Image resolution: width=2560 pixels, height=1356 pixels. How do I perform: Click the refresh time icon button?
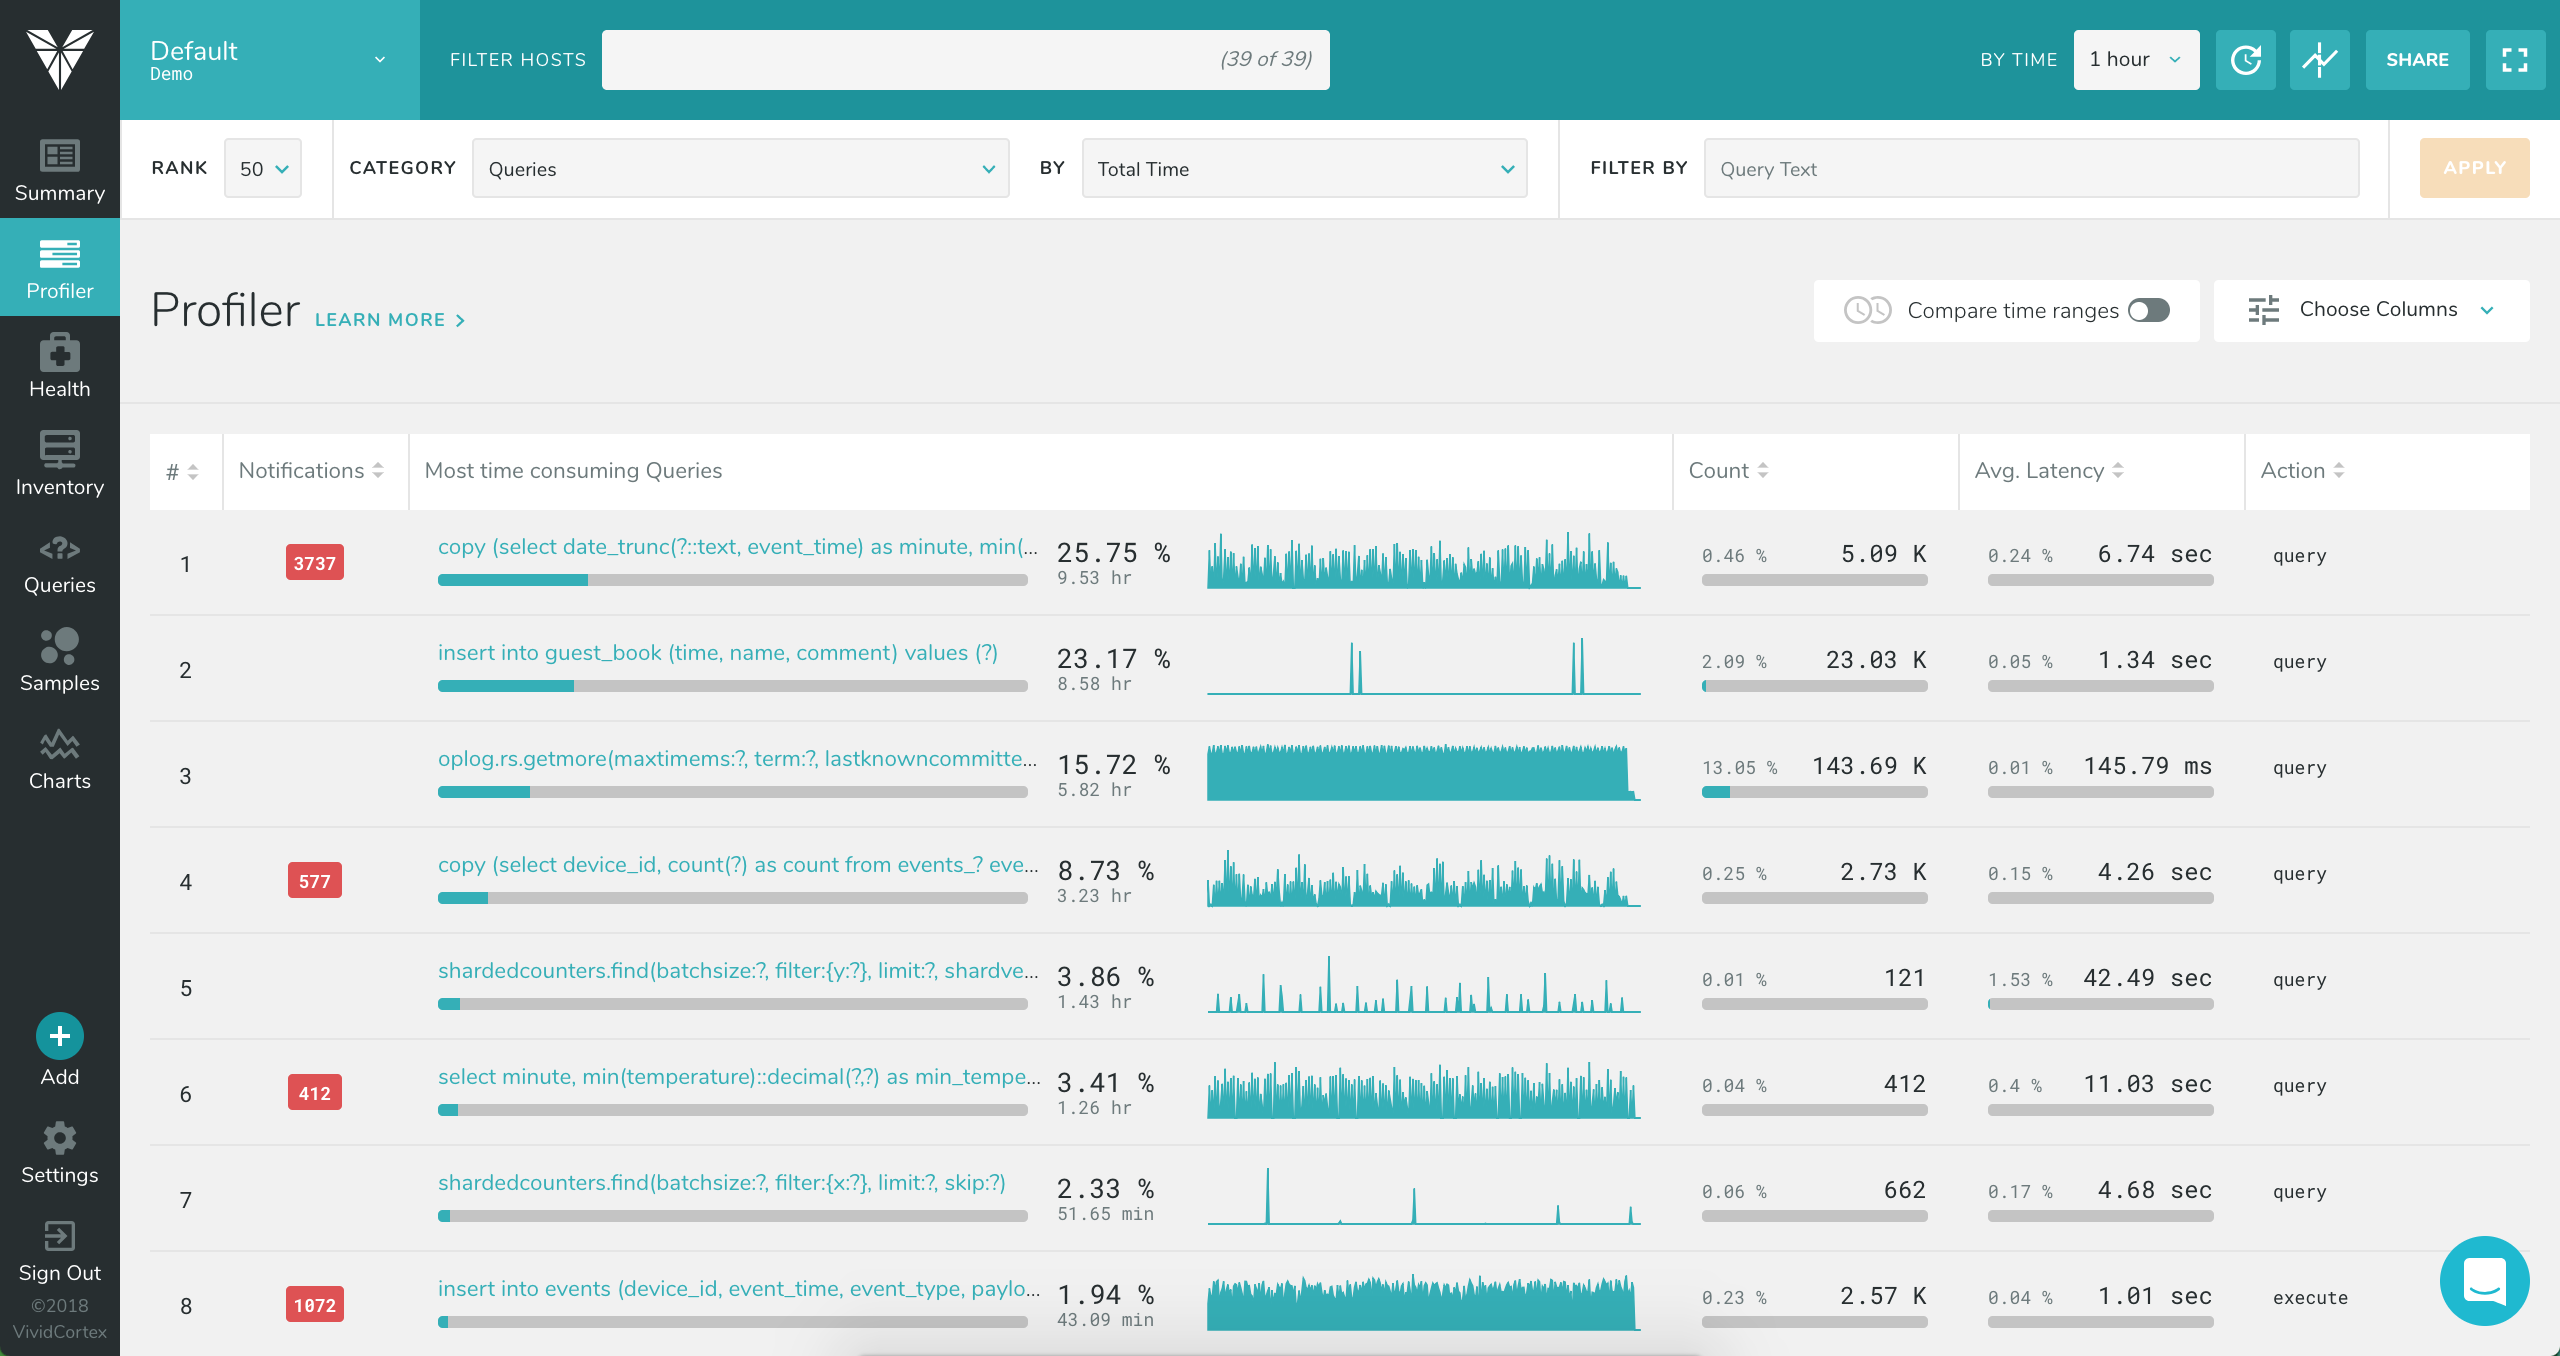pos(2245,60)
